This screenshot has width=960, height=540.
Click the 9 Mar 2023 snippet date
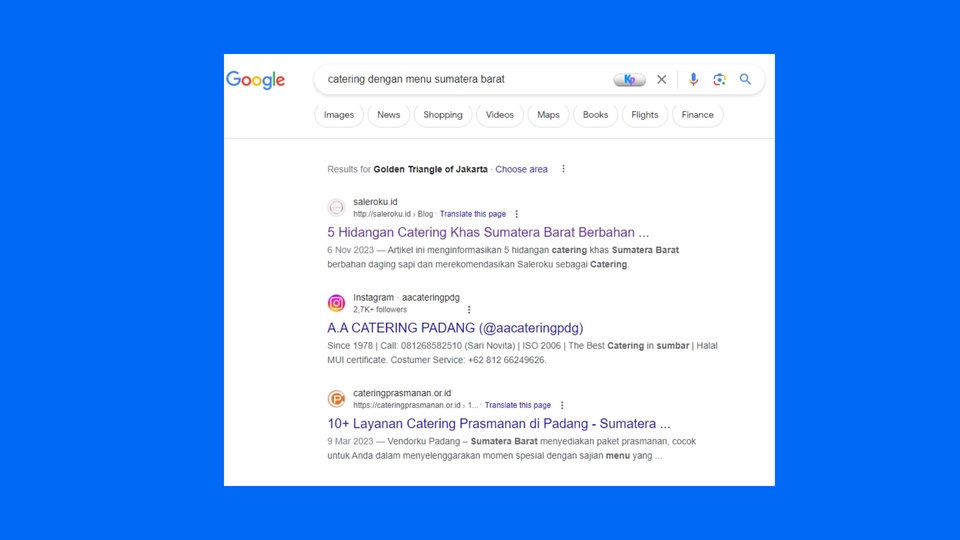pos(350,441)
